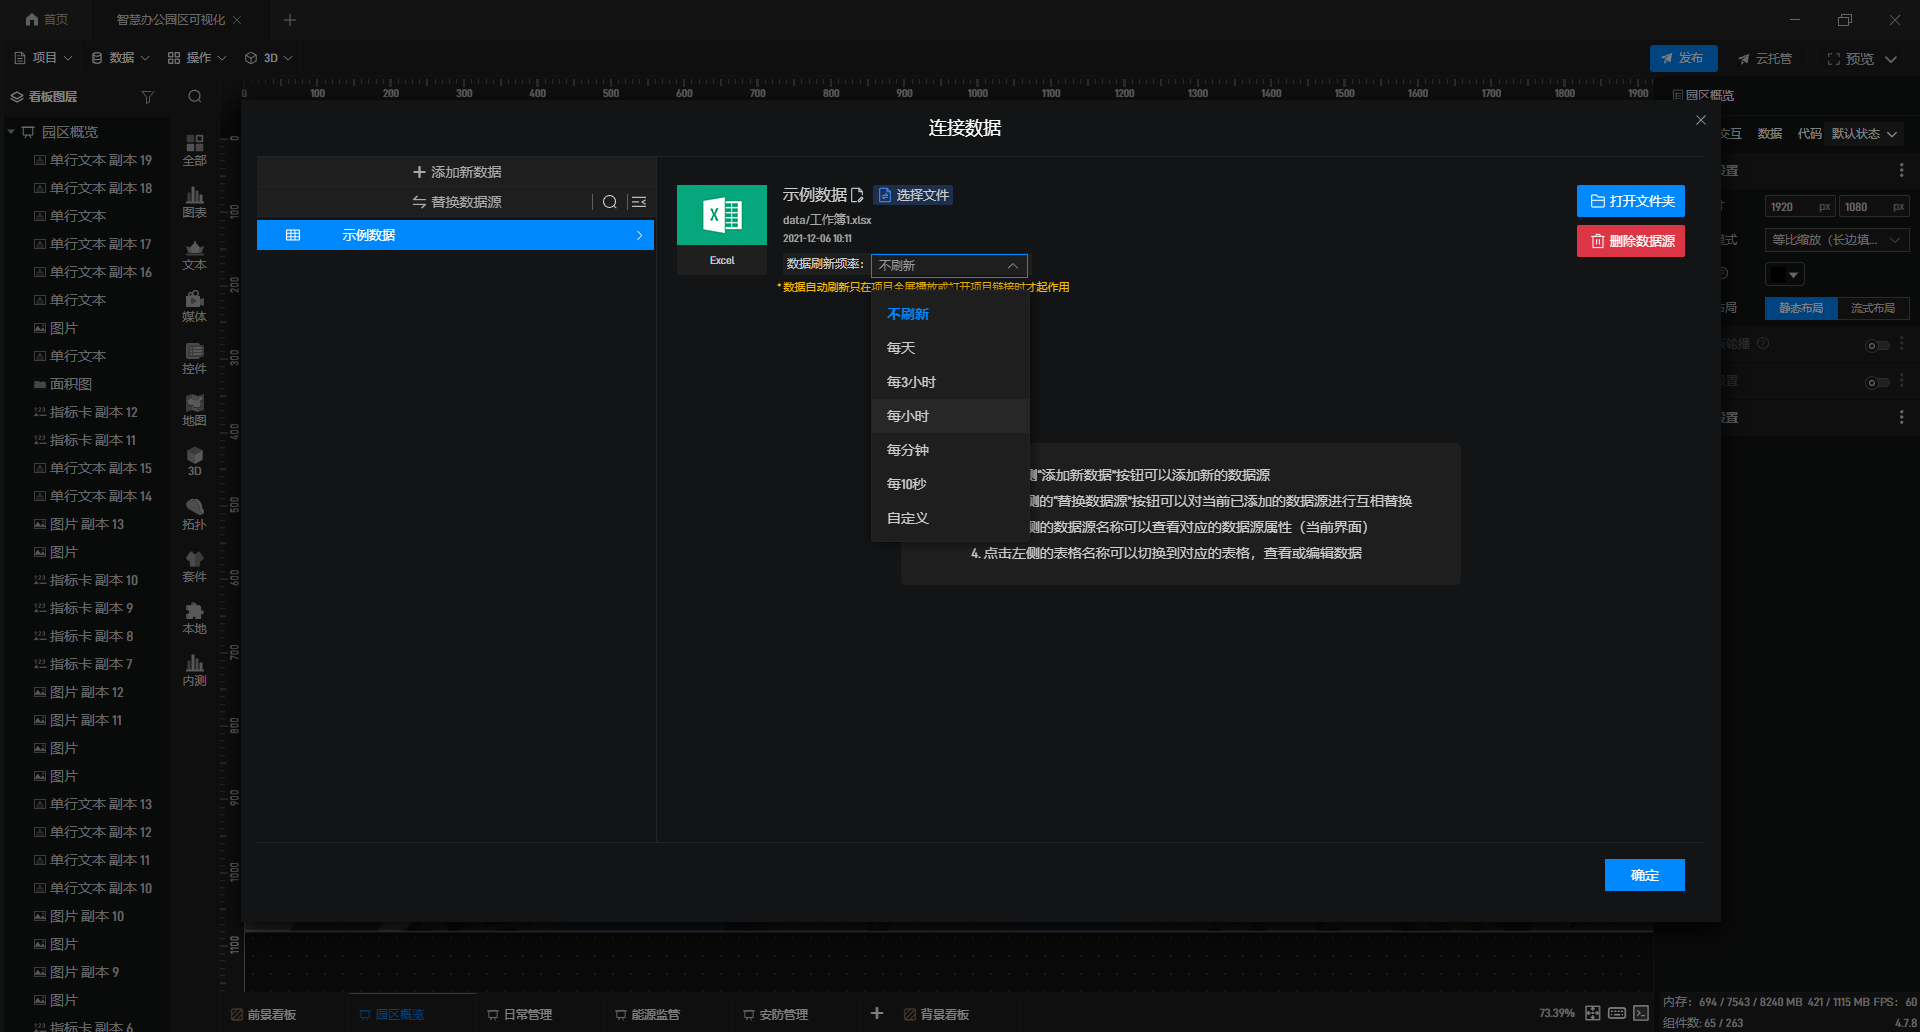Expand the 数据 menu in toolbar
1920x1032 pixels.
pyautogui.click(x=120, y=58)
